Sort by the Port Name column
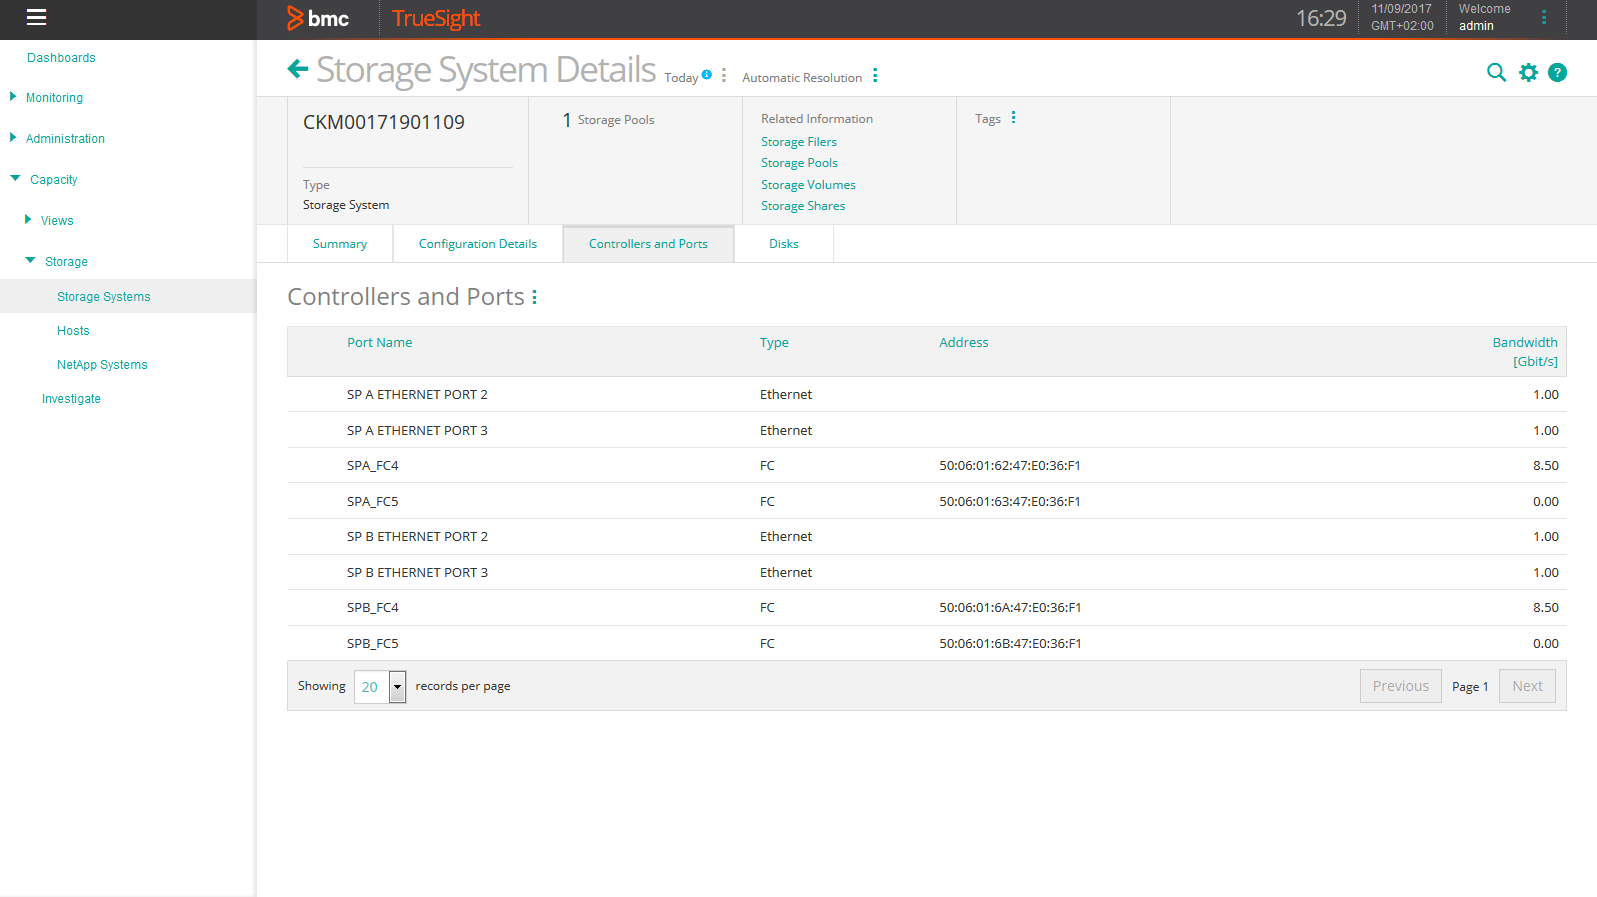 (x=379, y=343)
